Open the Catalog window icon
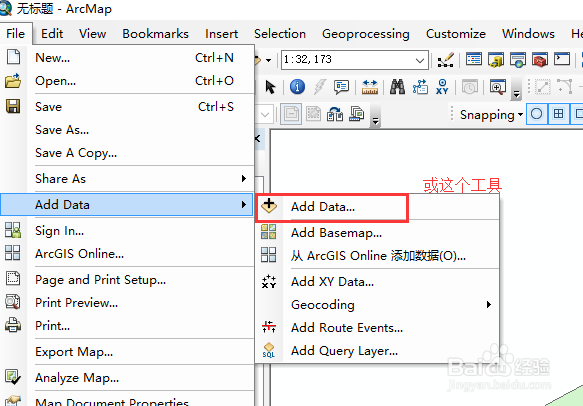Viewport: 583px width, 406px height. click(496, 59)
